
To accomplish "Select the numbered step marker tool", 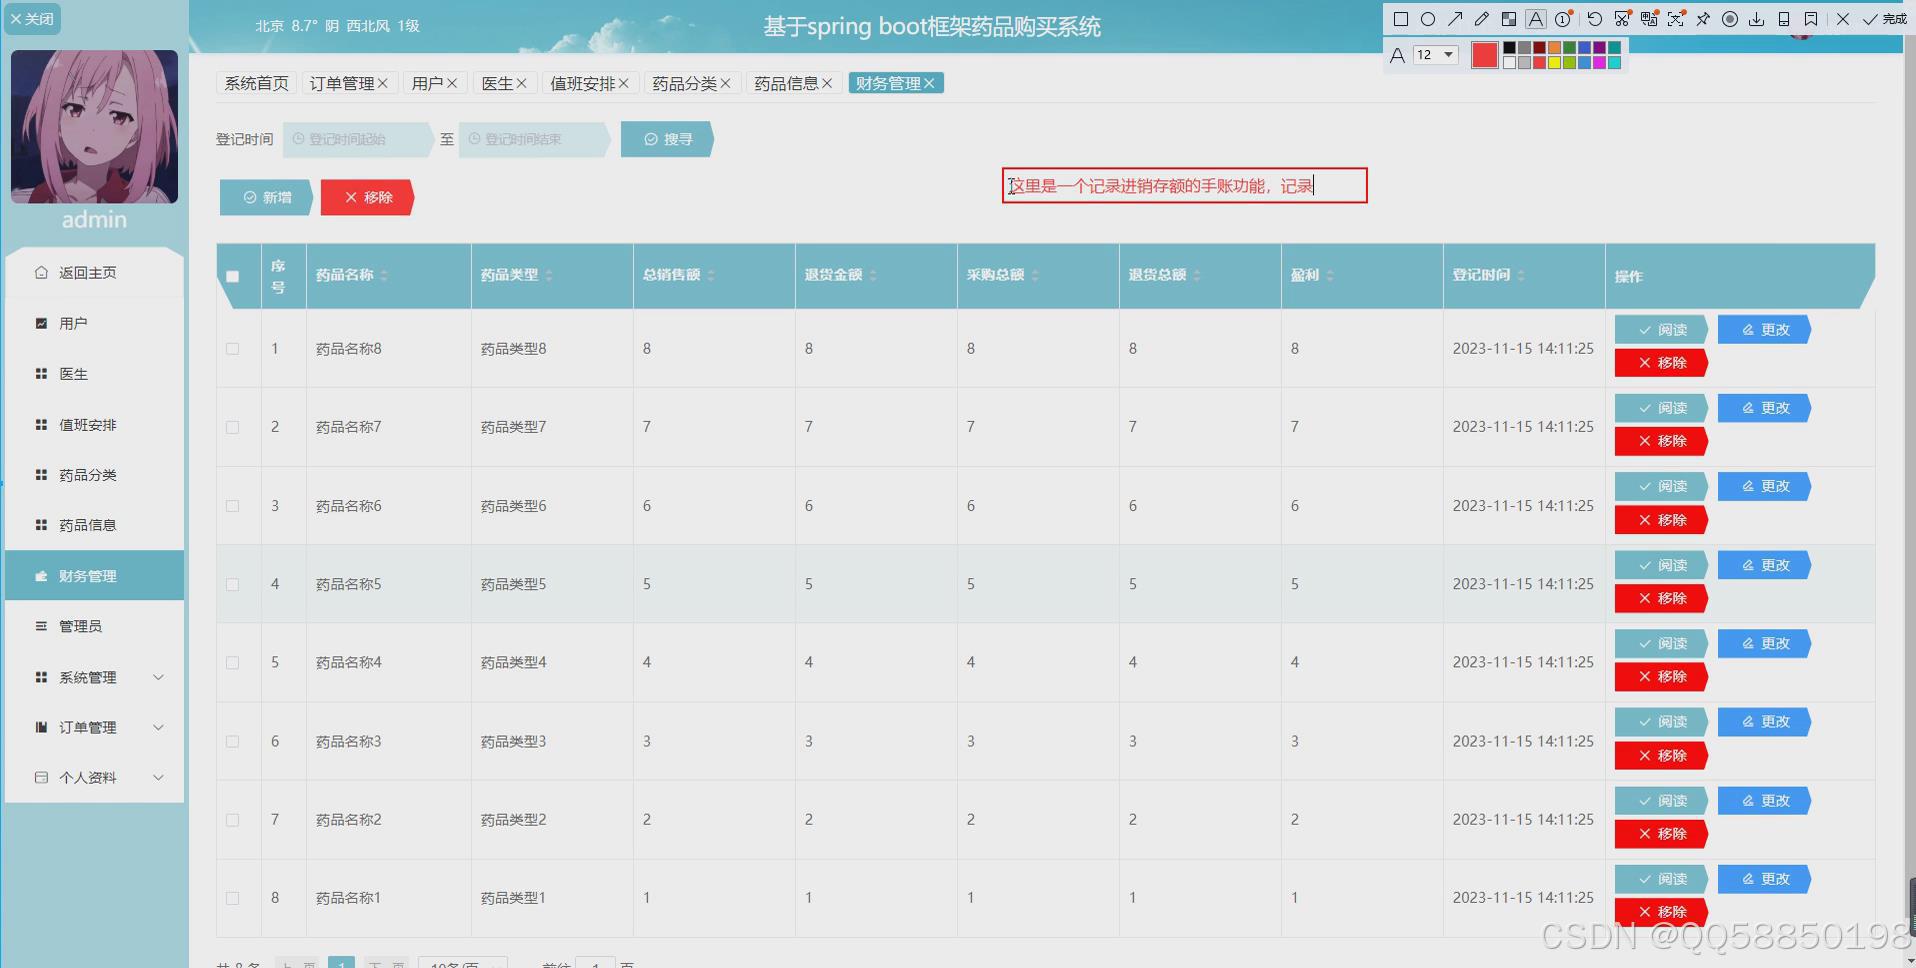I will click(1564, 19).
